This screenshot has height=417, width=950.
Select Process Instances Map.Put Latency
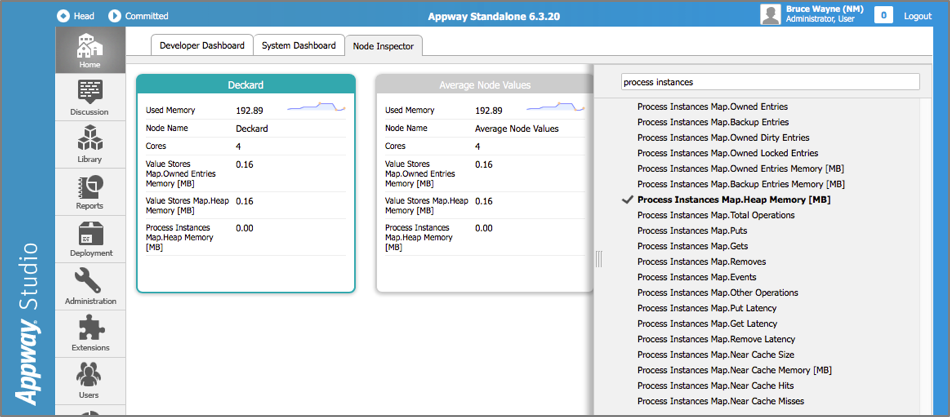(707, 308)
